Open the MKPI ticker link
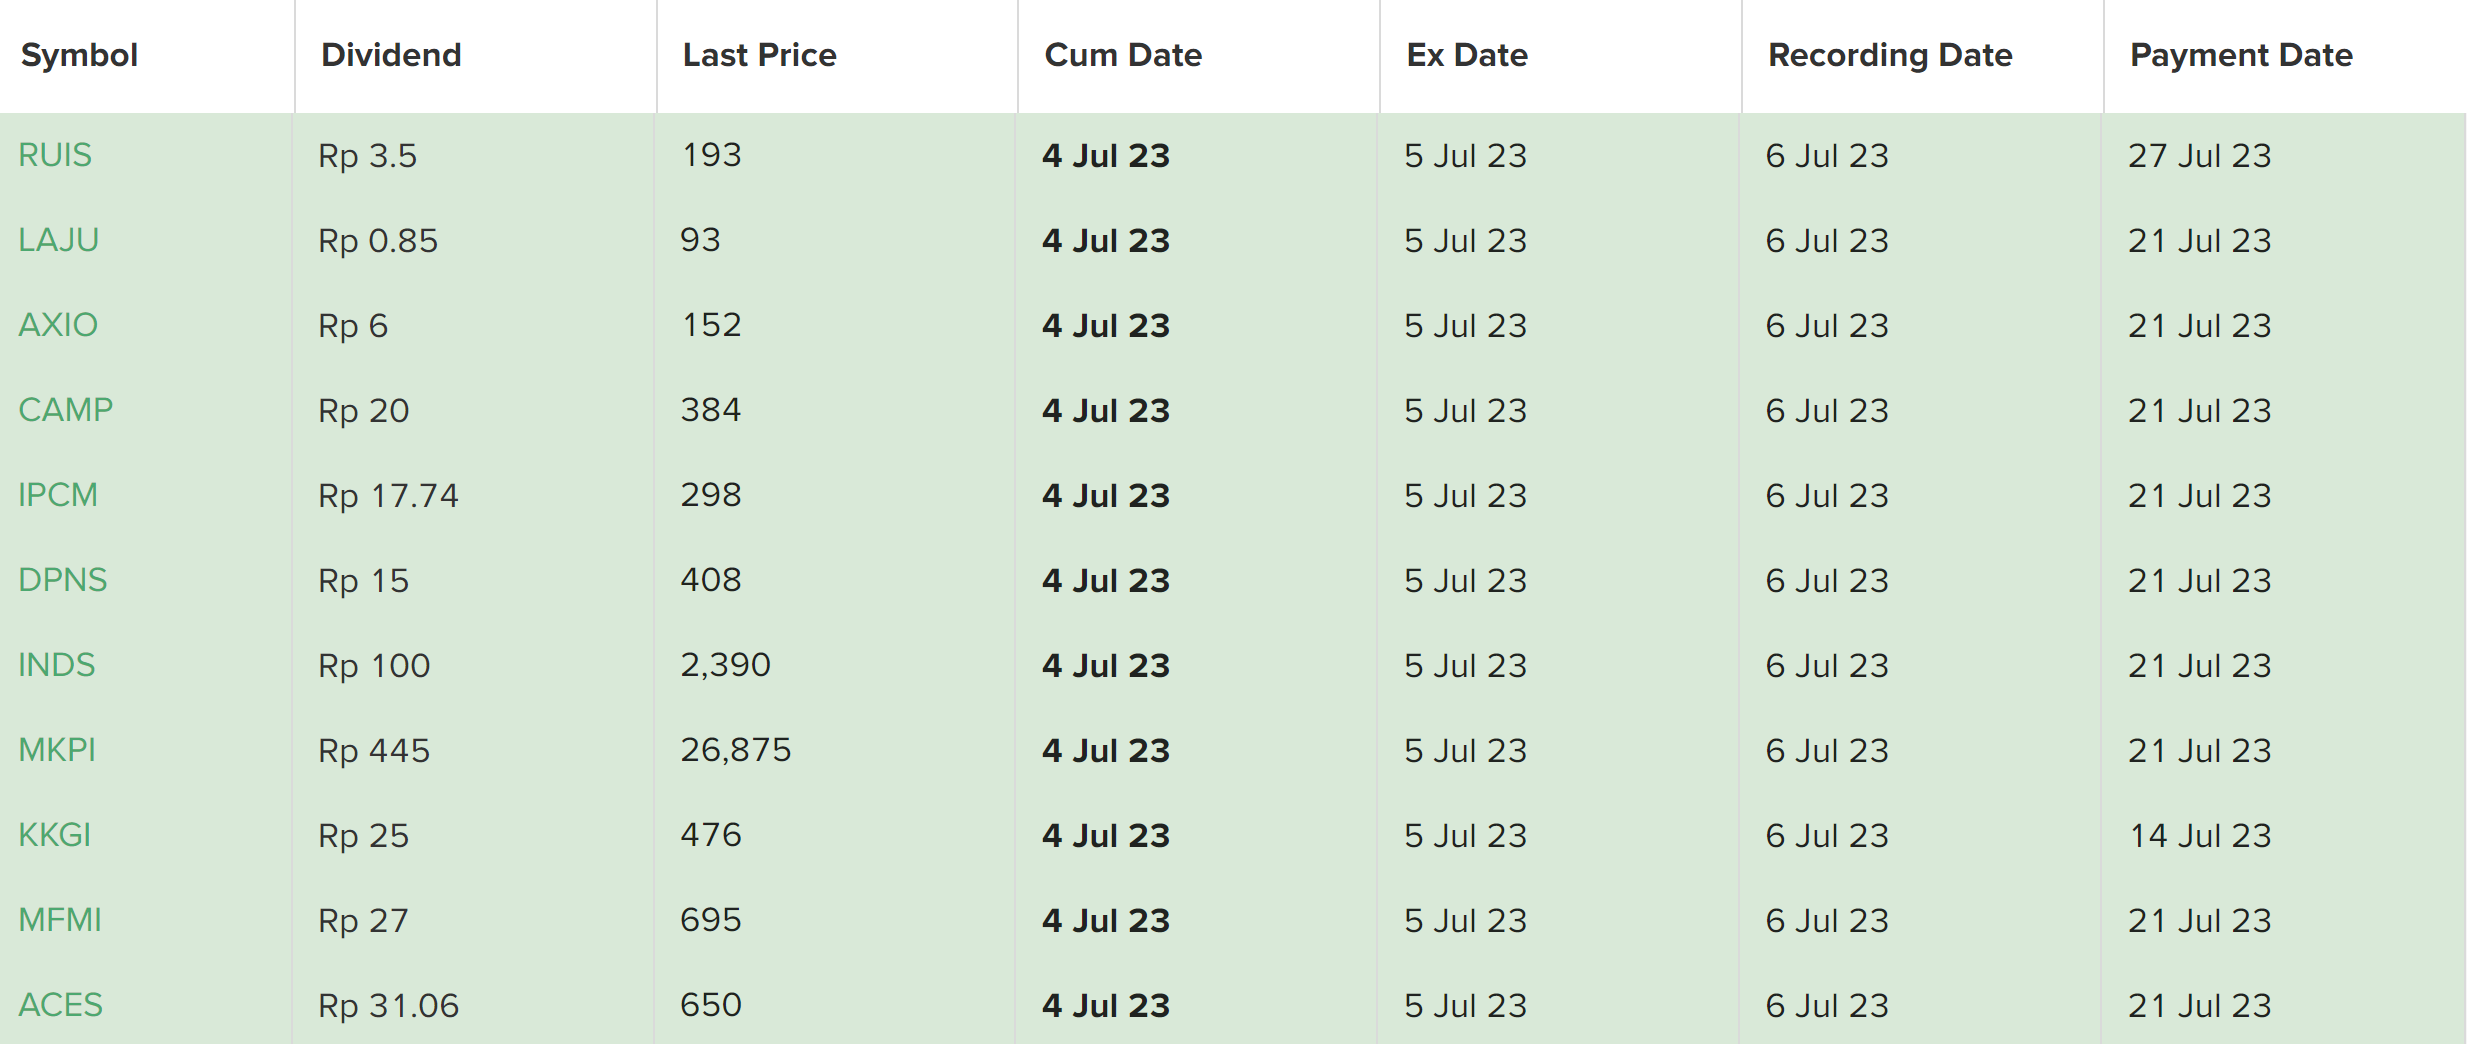The height and width of the screenshot is (1044, 2467). (57, 750)
